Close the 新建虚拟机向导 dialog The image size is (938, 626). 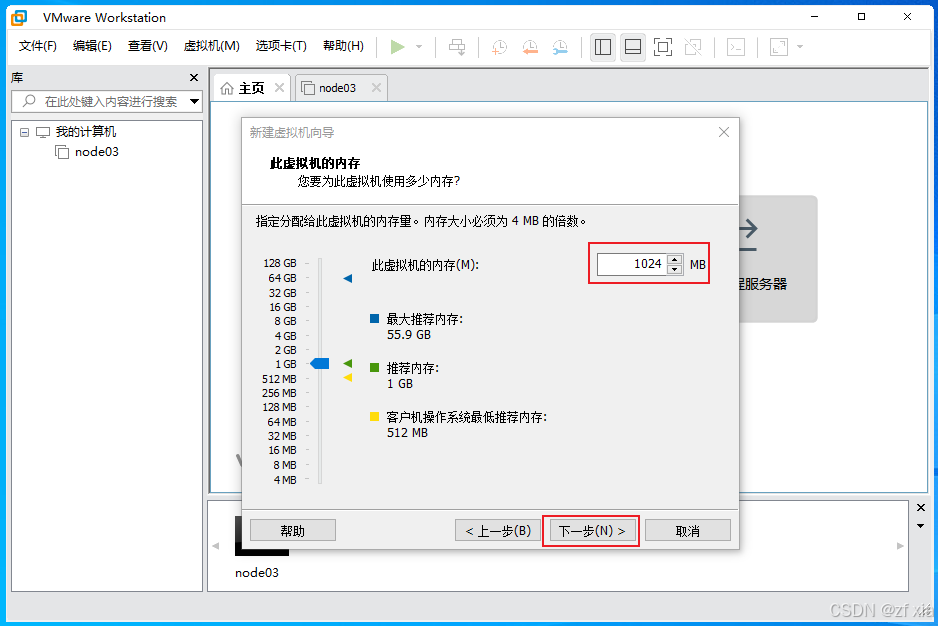click(724, 132)
